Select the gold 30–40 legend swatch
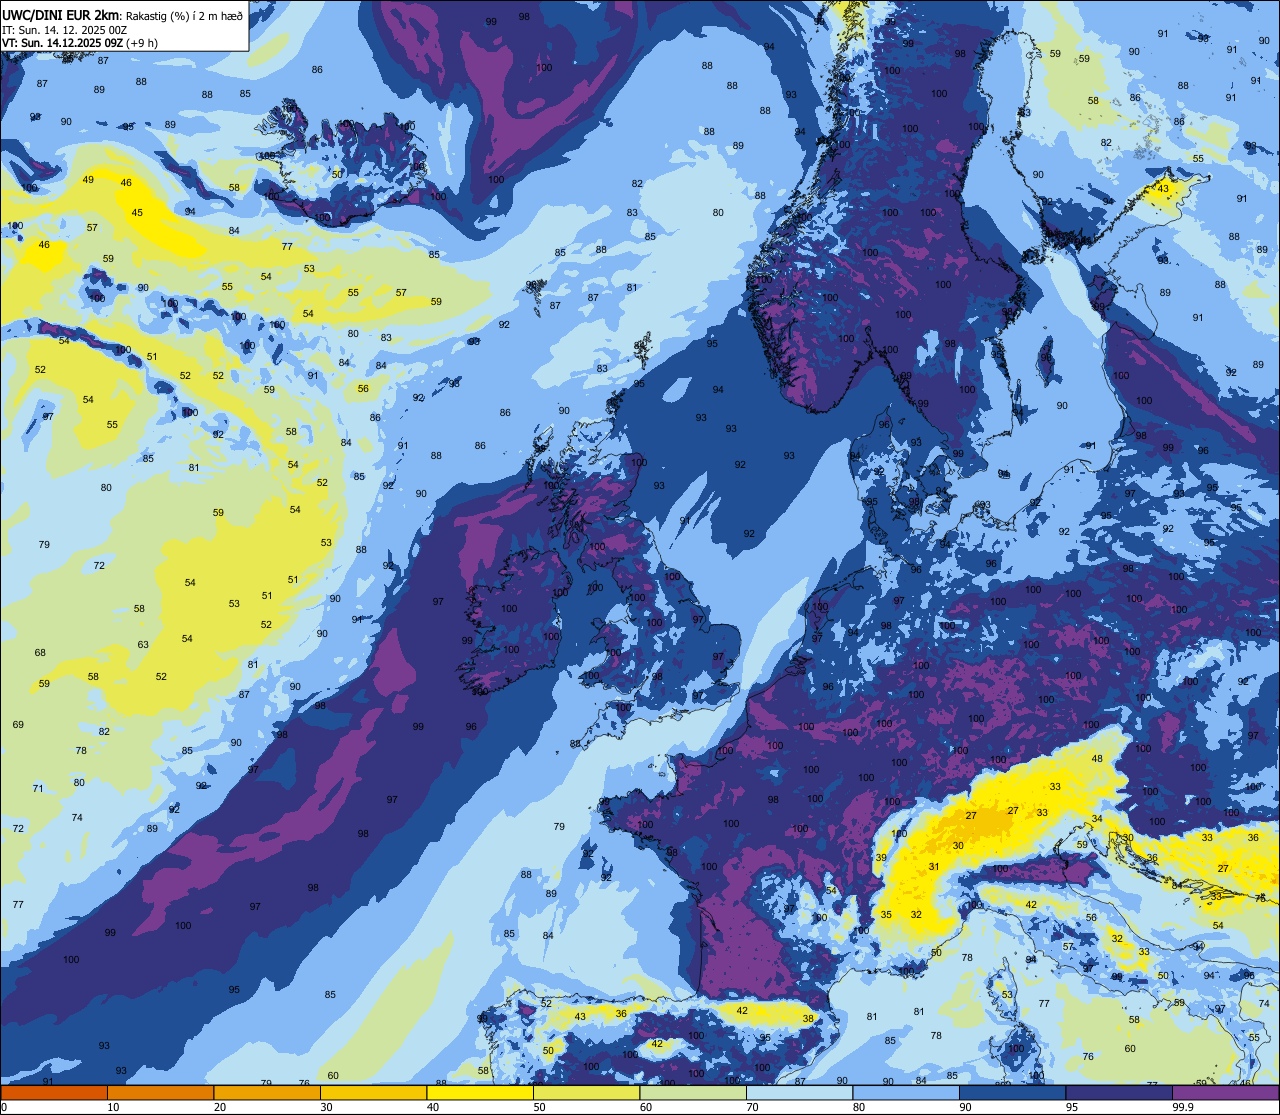This screenshot has width=1280, height=1115. (373, 1093)
